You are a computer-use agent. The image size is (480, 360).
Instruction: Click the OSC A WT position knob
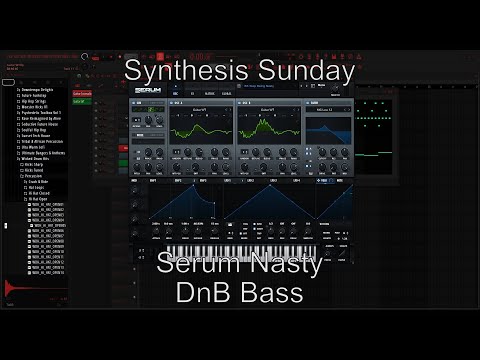176,167
